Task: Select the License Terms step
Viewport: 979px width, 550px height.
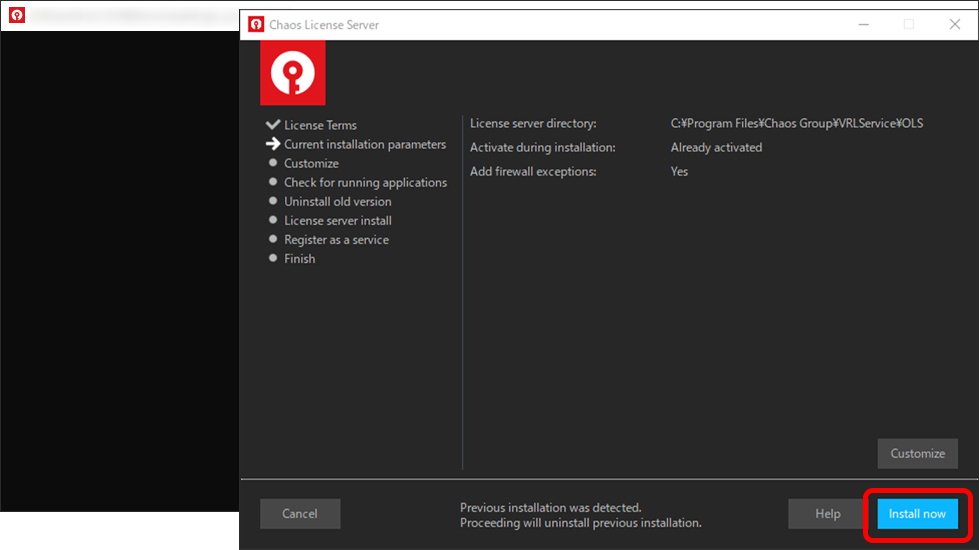Action: click(x=320, y=125)
